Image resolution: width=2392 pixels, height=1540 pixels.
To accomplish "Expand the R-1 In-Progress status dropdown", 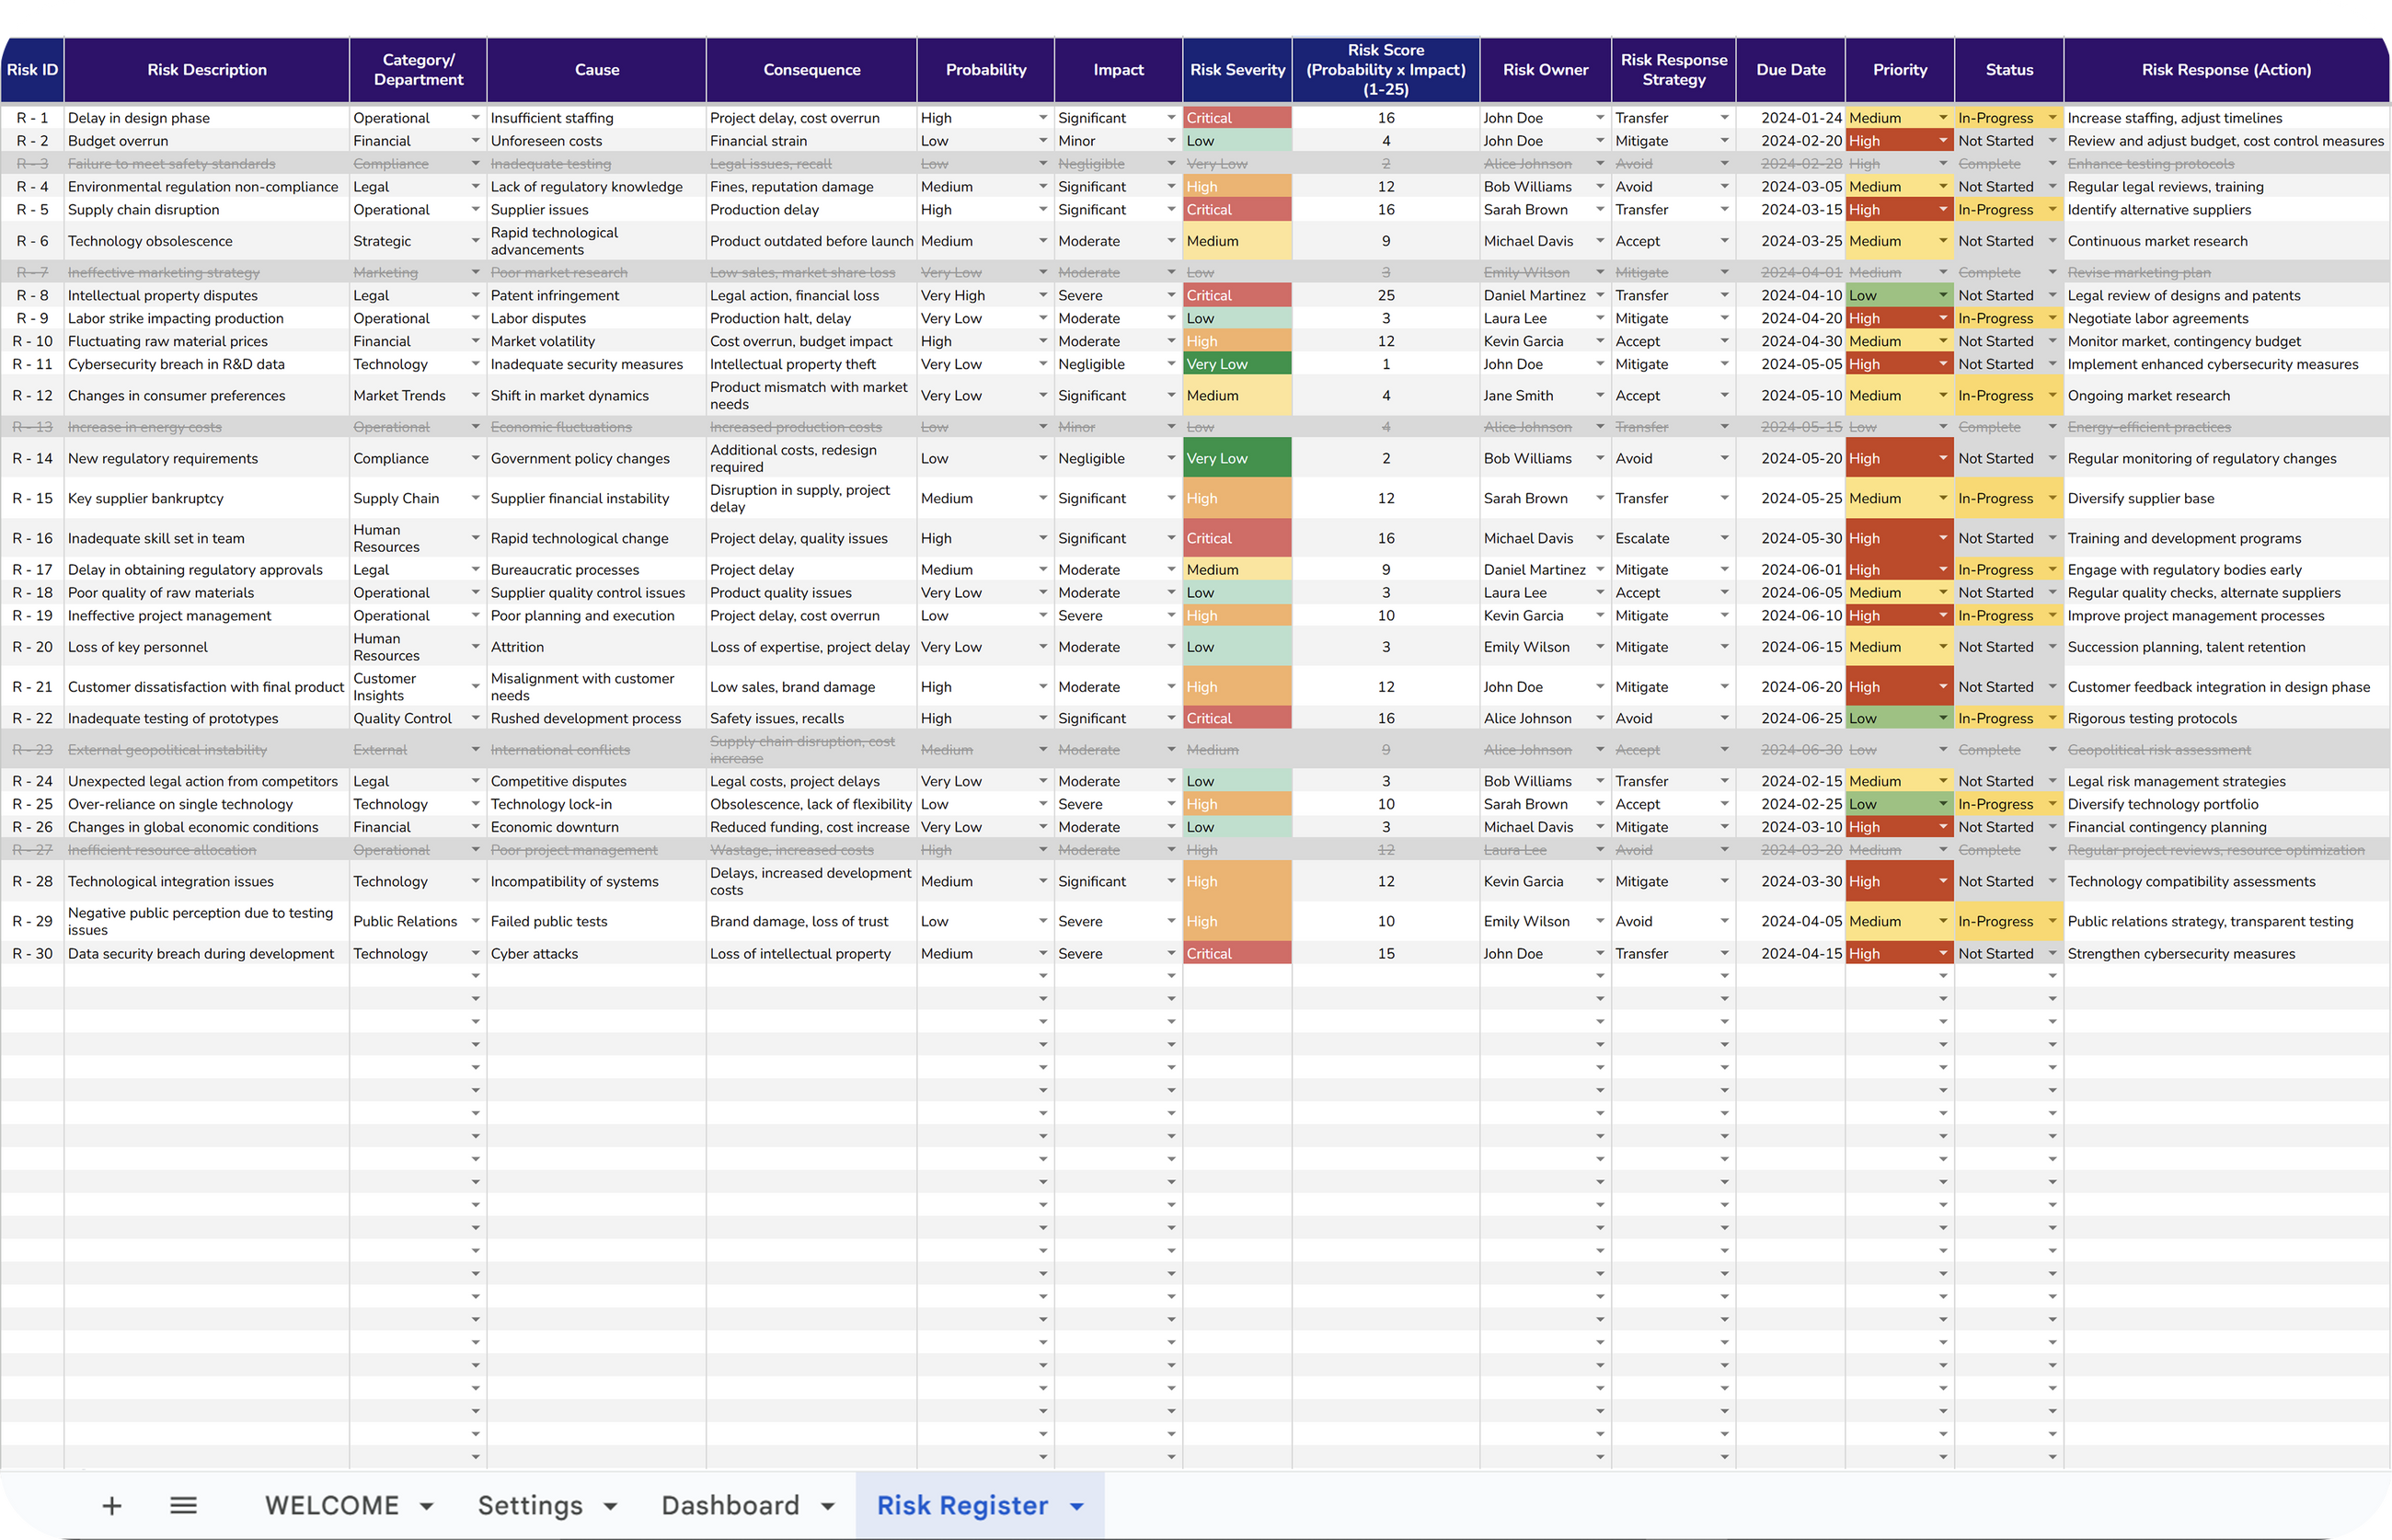I will coord(2052,118).
